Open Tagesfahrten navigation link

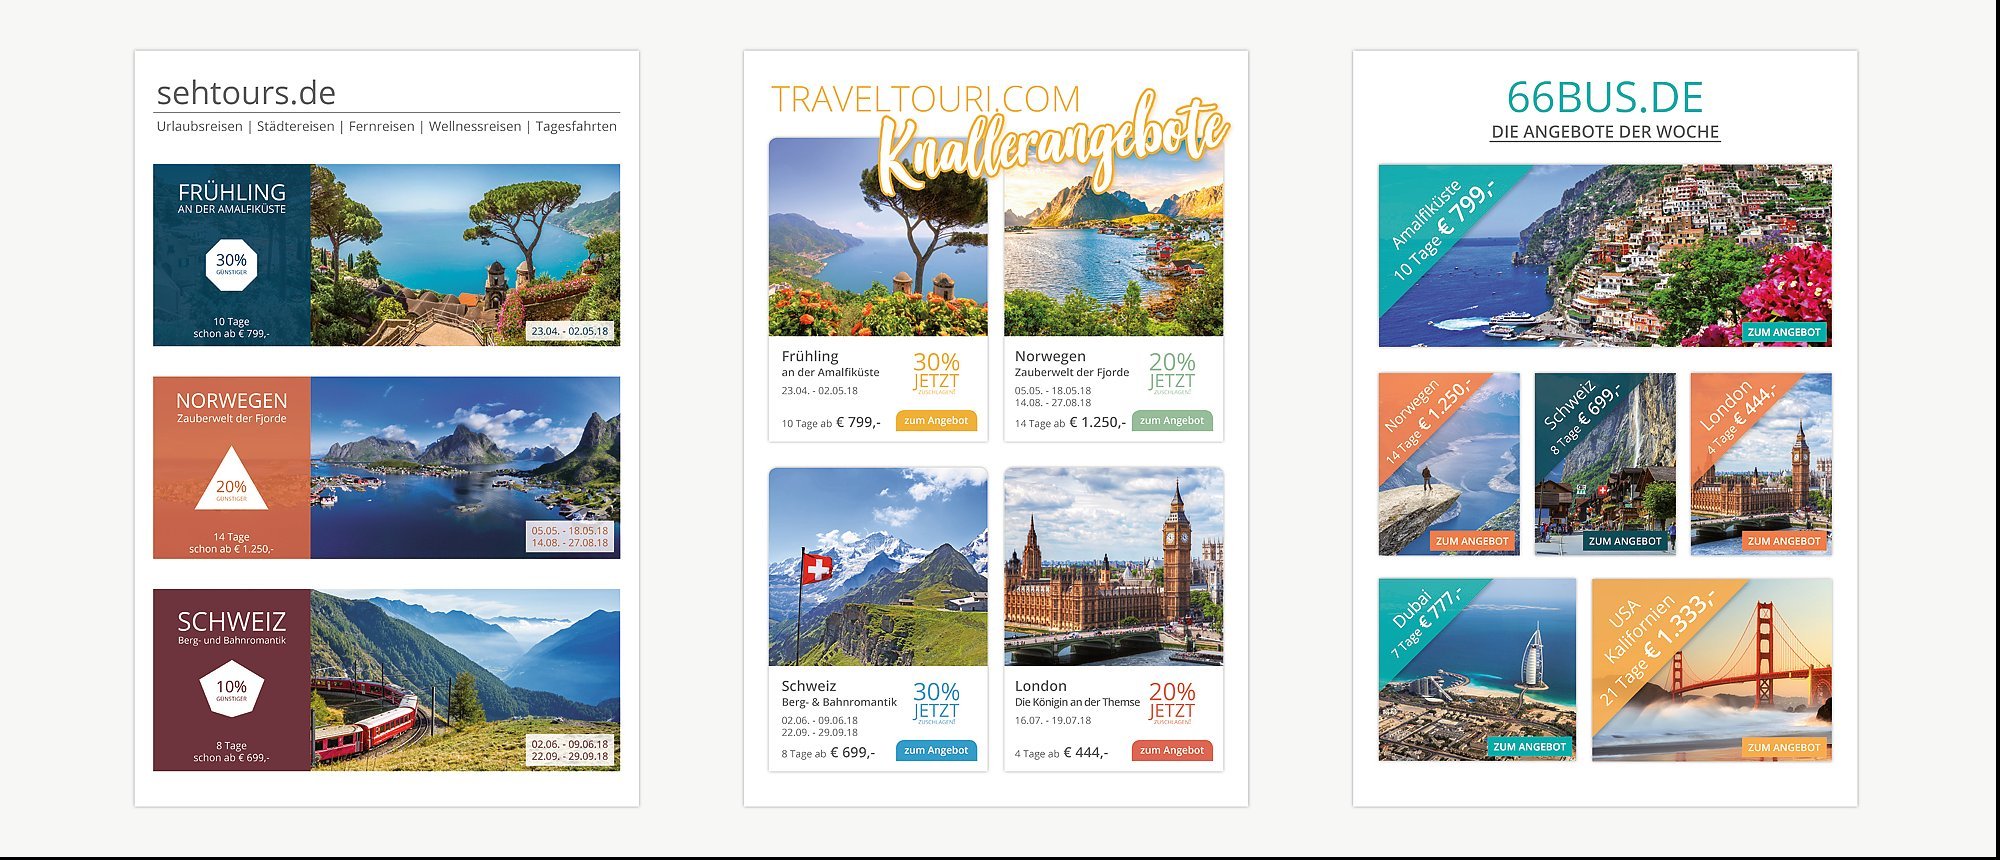(x=576, y=126)
